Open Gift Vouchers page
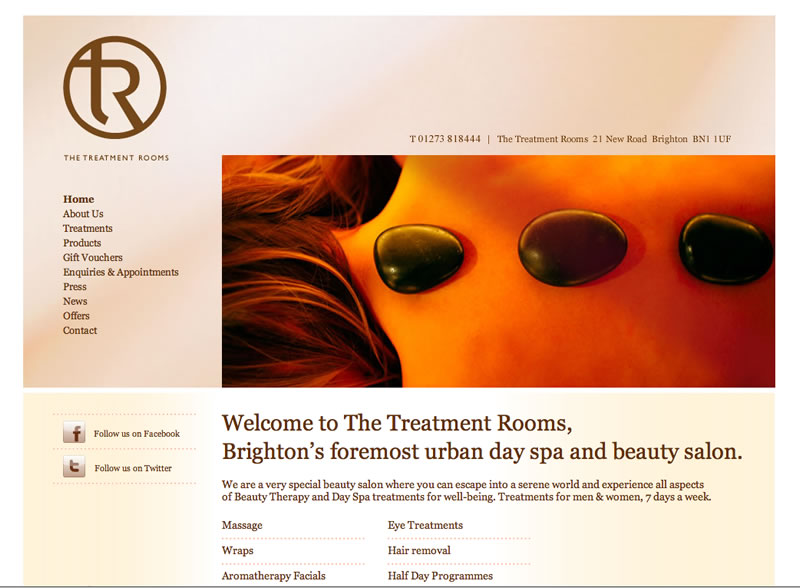 (93, 257)
